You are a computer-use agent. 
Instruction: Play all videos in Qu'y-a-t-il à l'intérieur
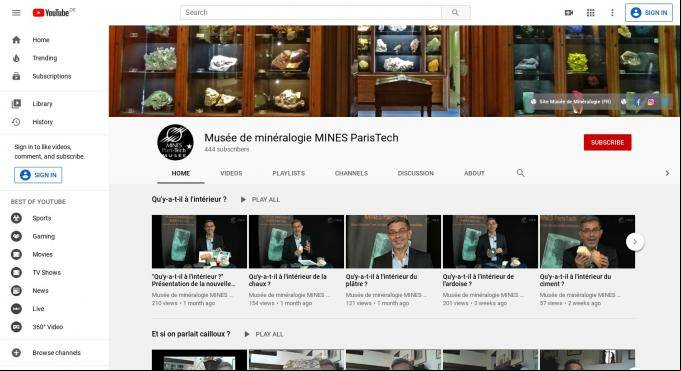coord(261,199)
